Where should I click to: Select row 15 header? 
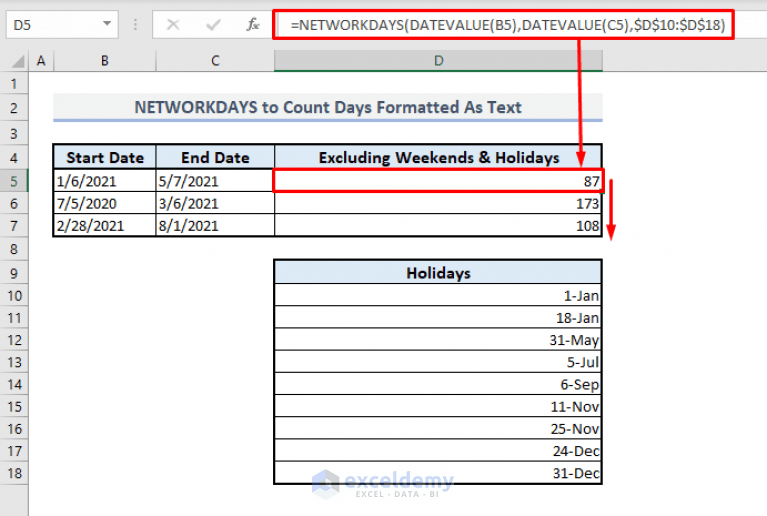[14, 406]
